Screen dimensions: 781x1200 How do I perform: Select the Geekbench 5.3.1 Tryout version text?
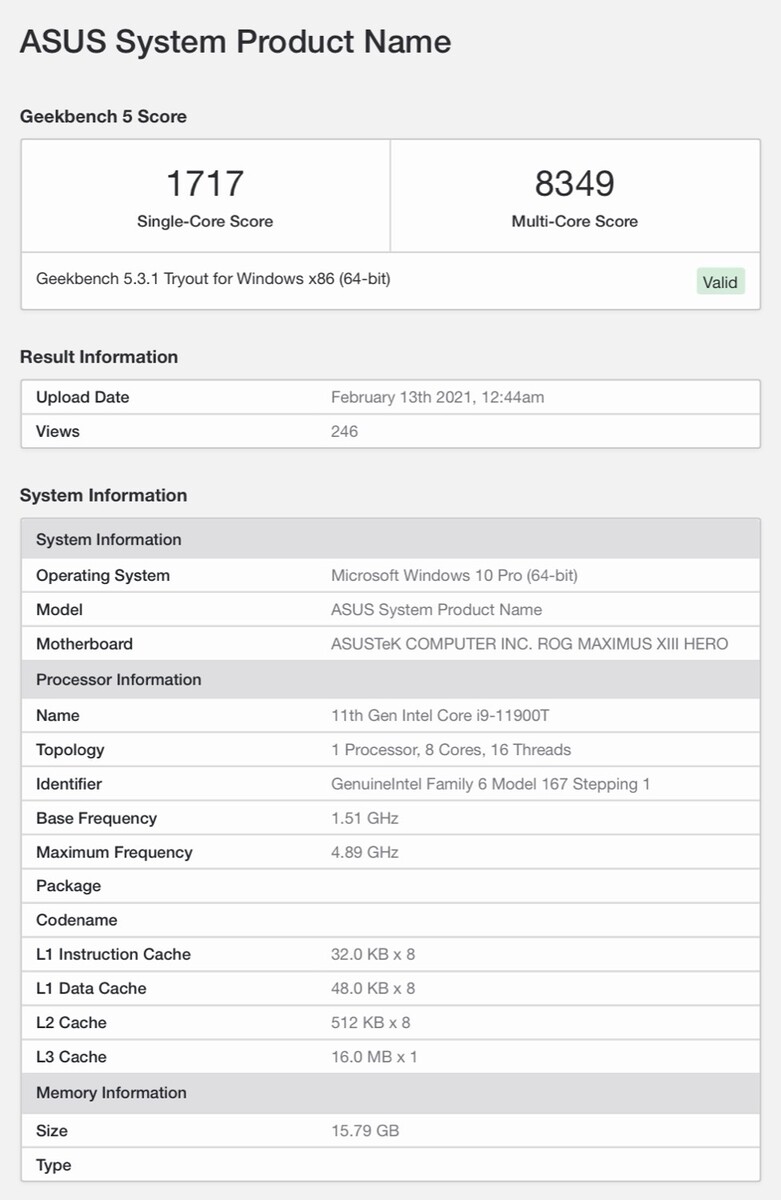[213, 278]
